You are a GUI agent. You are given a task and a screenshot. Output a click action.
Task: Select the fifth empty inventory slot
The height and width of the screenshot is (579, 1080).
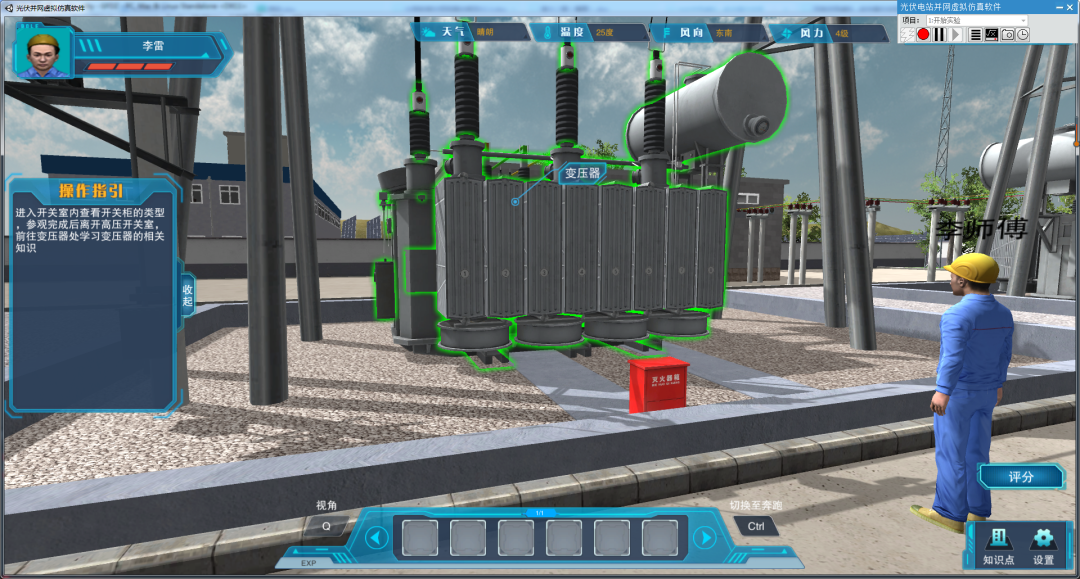612,538
